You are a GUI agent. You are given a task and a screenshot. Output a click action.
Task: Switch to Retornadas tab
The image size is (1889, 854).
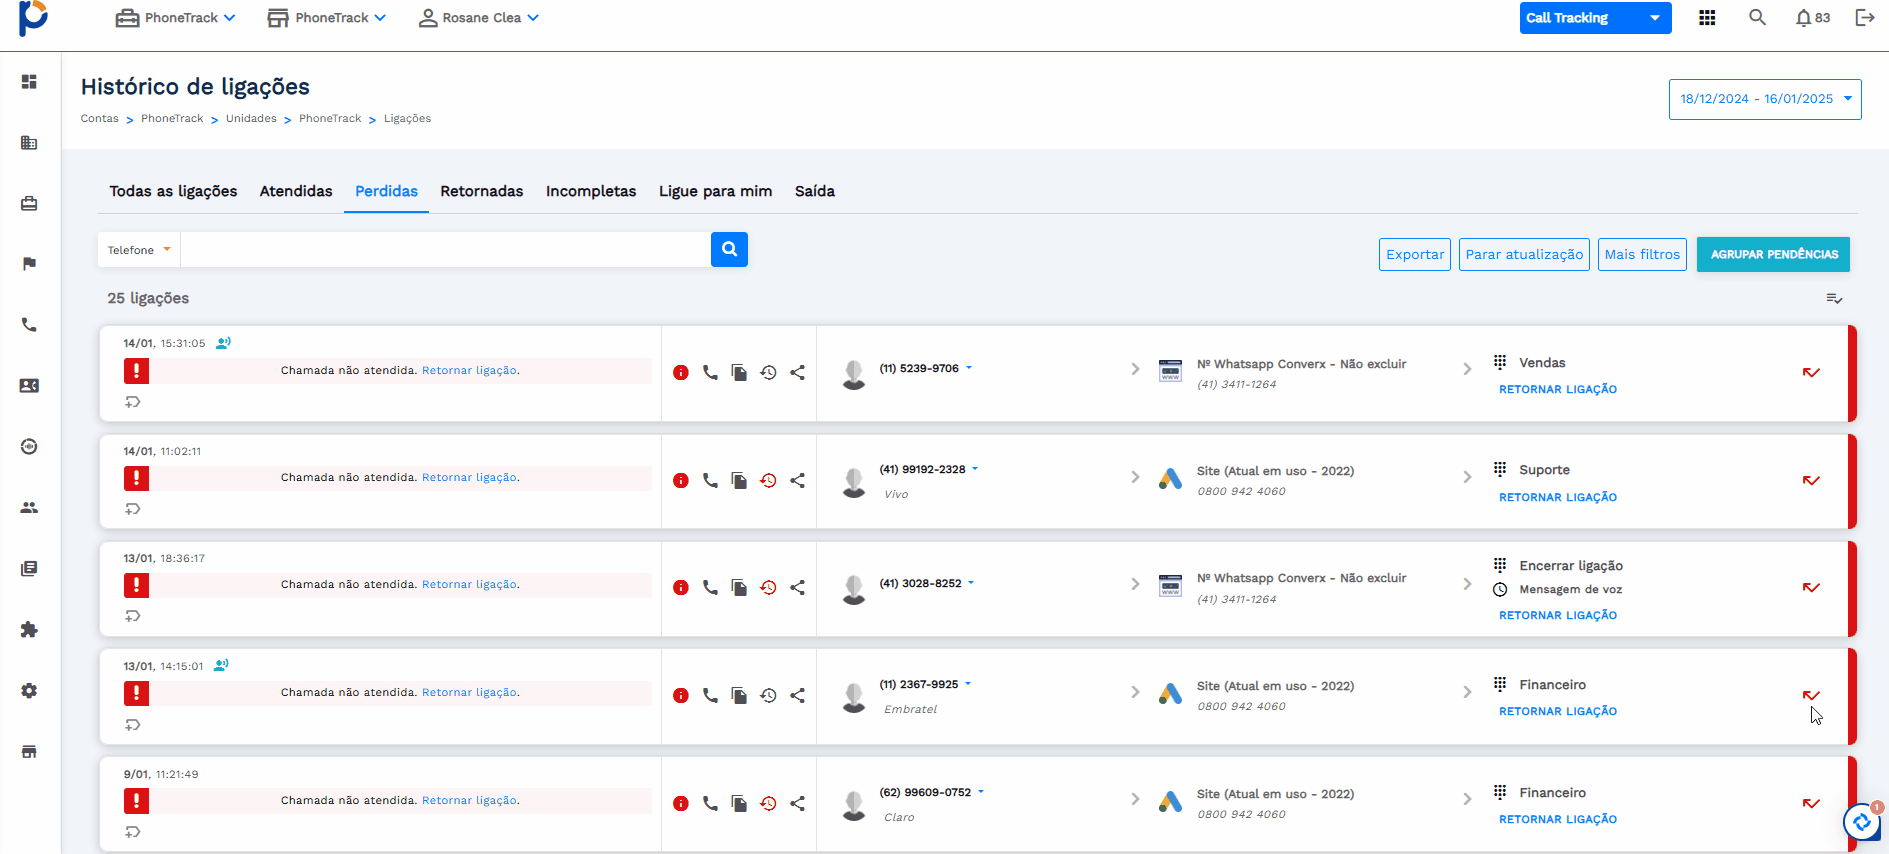pos(482,191)
